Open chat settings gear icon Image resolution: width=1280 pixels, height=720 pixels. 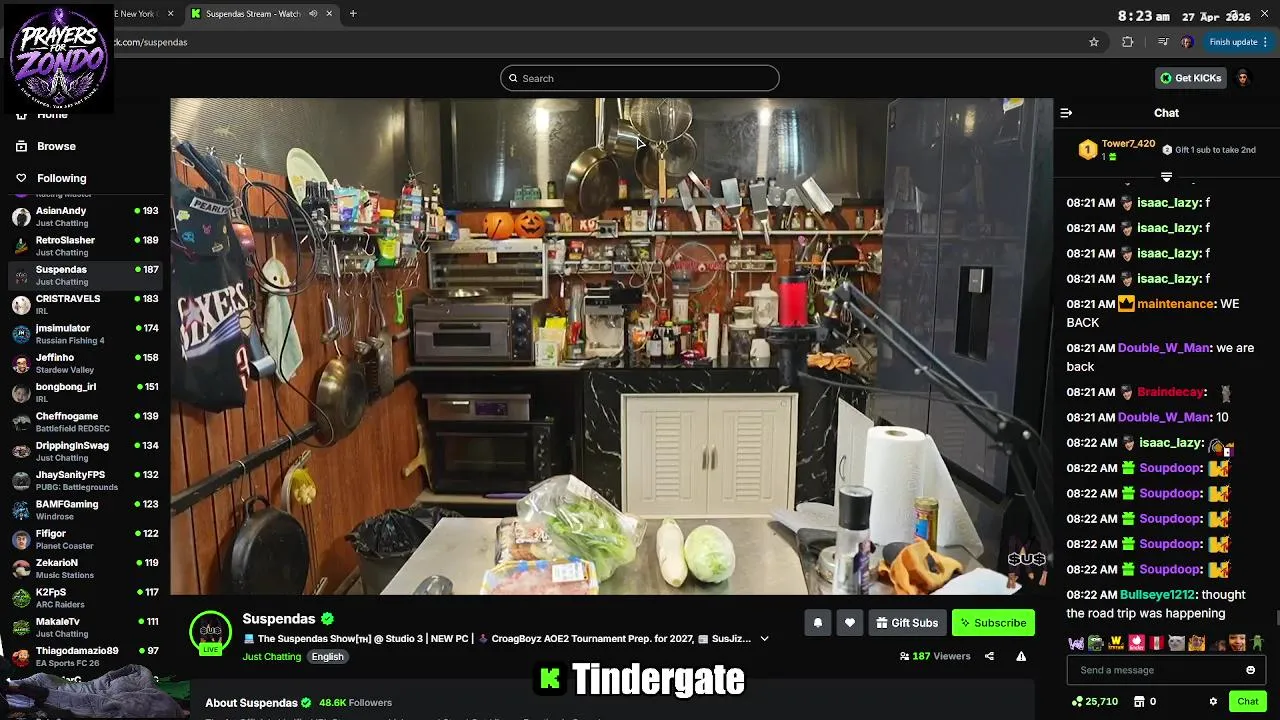(1213, 701)
